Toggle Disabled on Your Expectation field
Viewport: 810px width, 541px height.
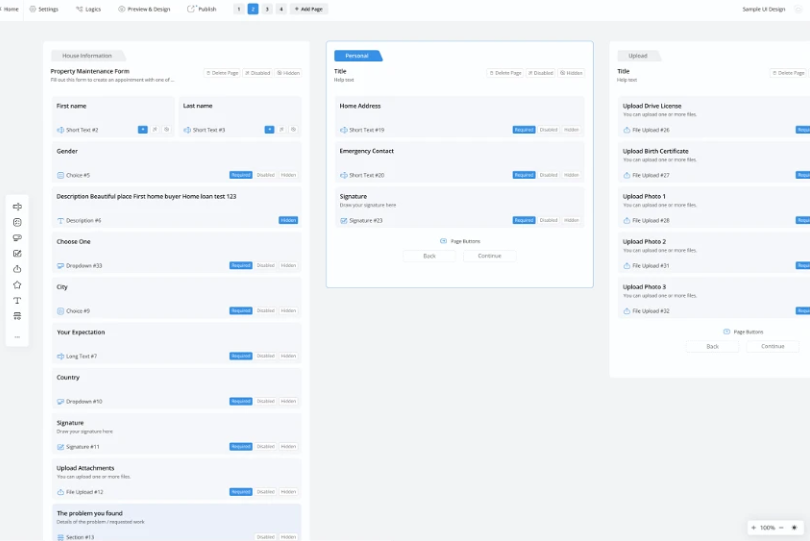266,356
